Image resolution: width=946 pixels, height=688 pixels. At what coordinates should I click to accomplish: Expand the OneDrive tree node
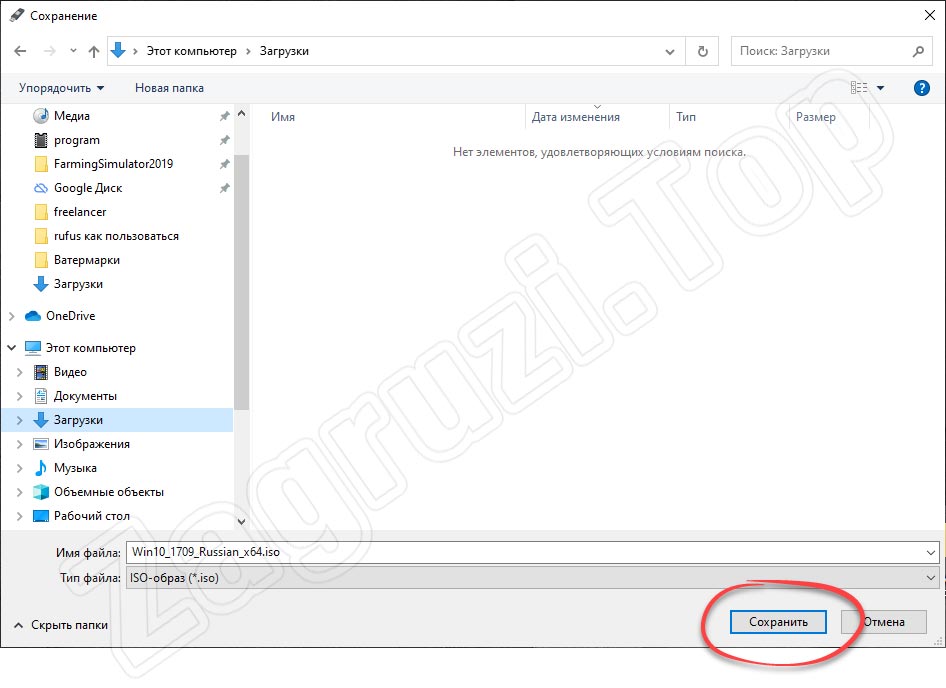point(11,316)
